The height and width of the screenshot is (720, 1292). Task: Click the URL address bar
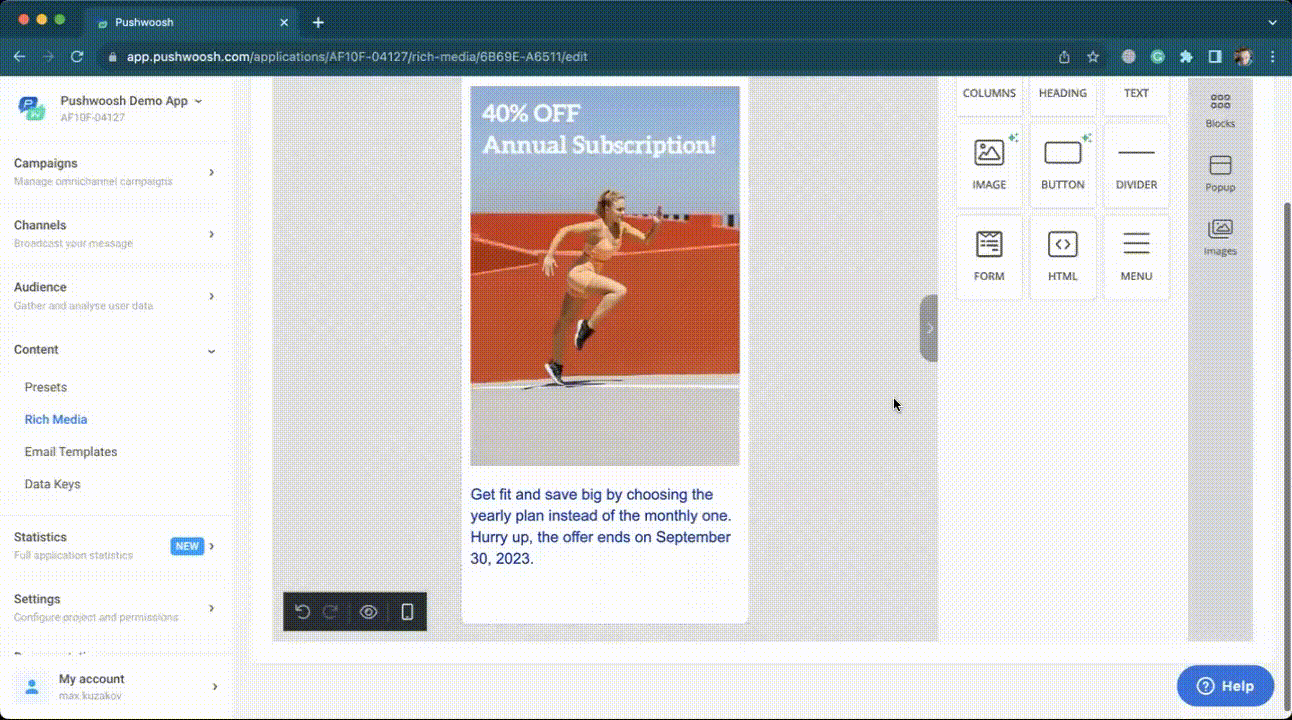coord(570,57)
